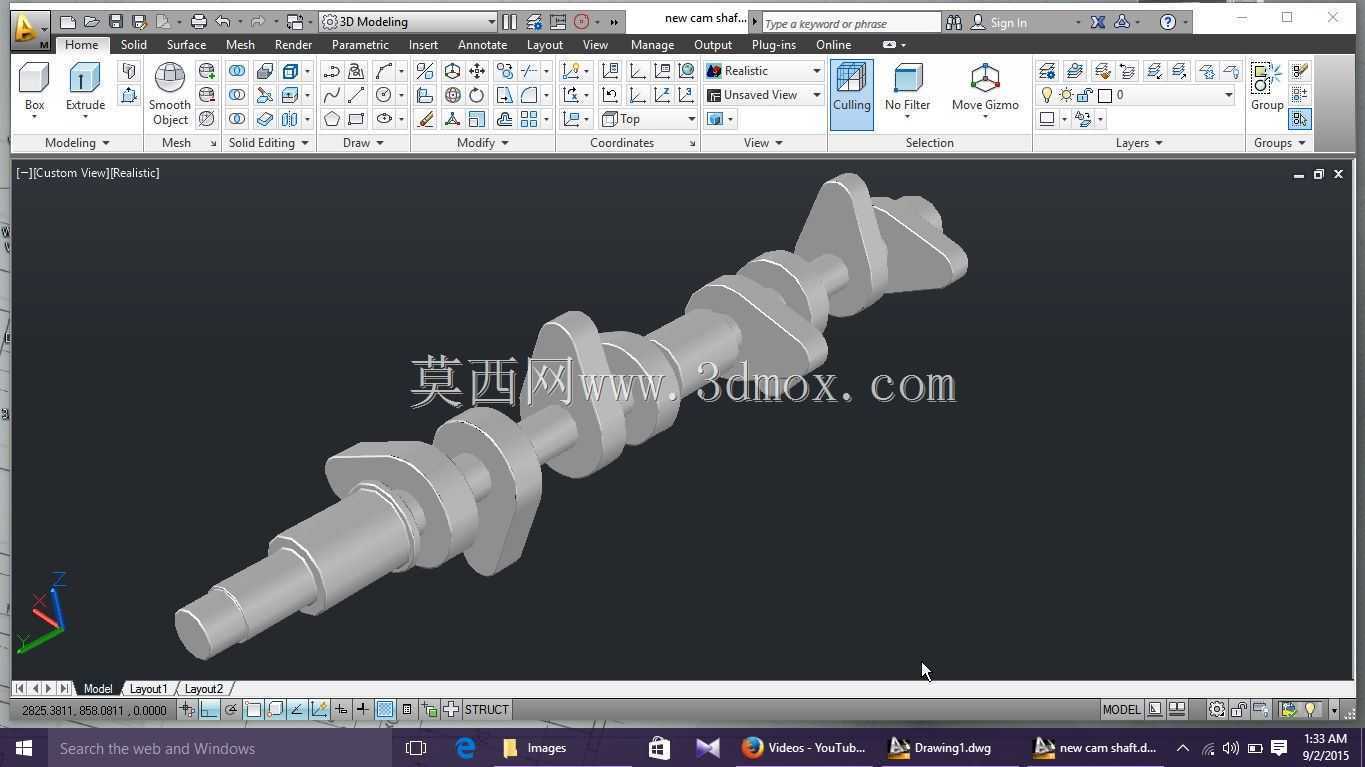Click the Help question mark icon

pyautogui.click(x=1167, y=22)
